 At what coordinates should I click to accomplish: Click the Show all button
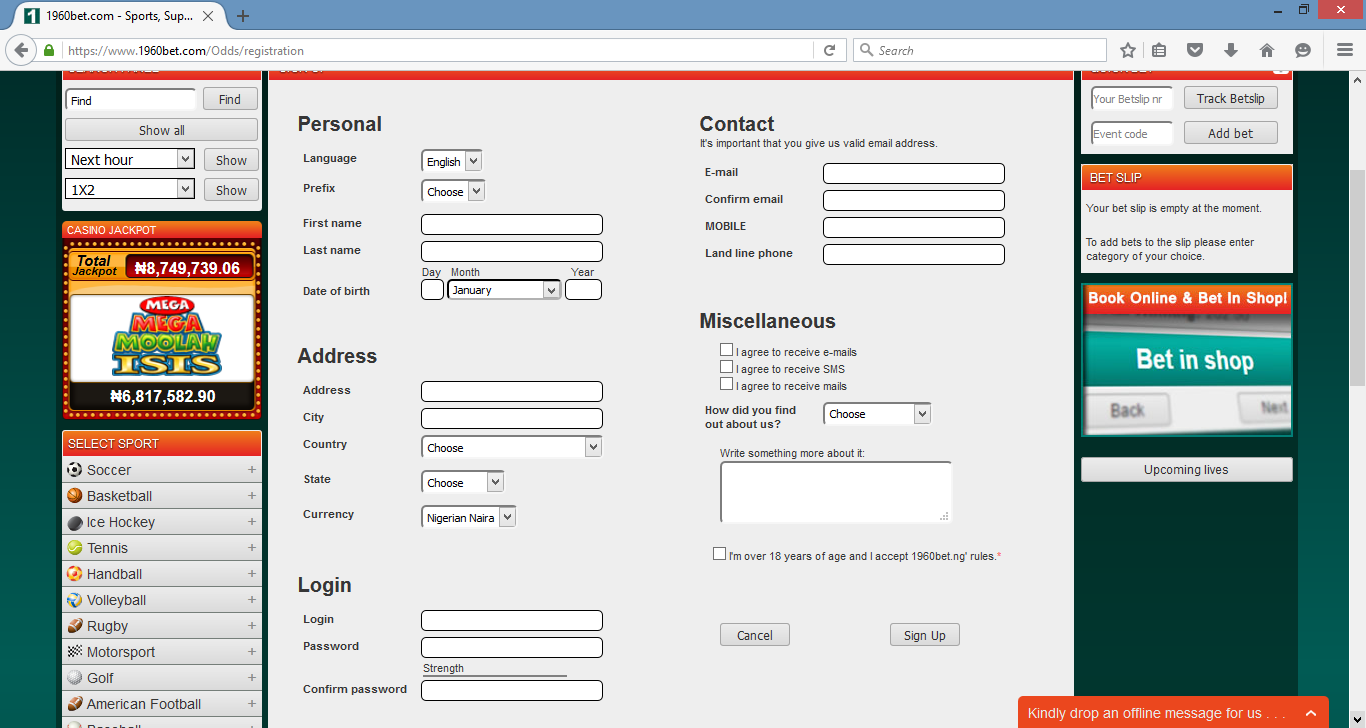pos(161,130)
